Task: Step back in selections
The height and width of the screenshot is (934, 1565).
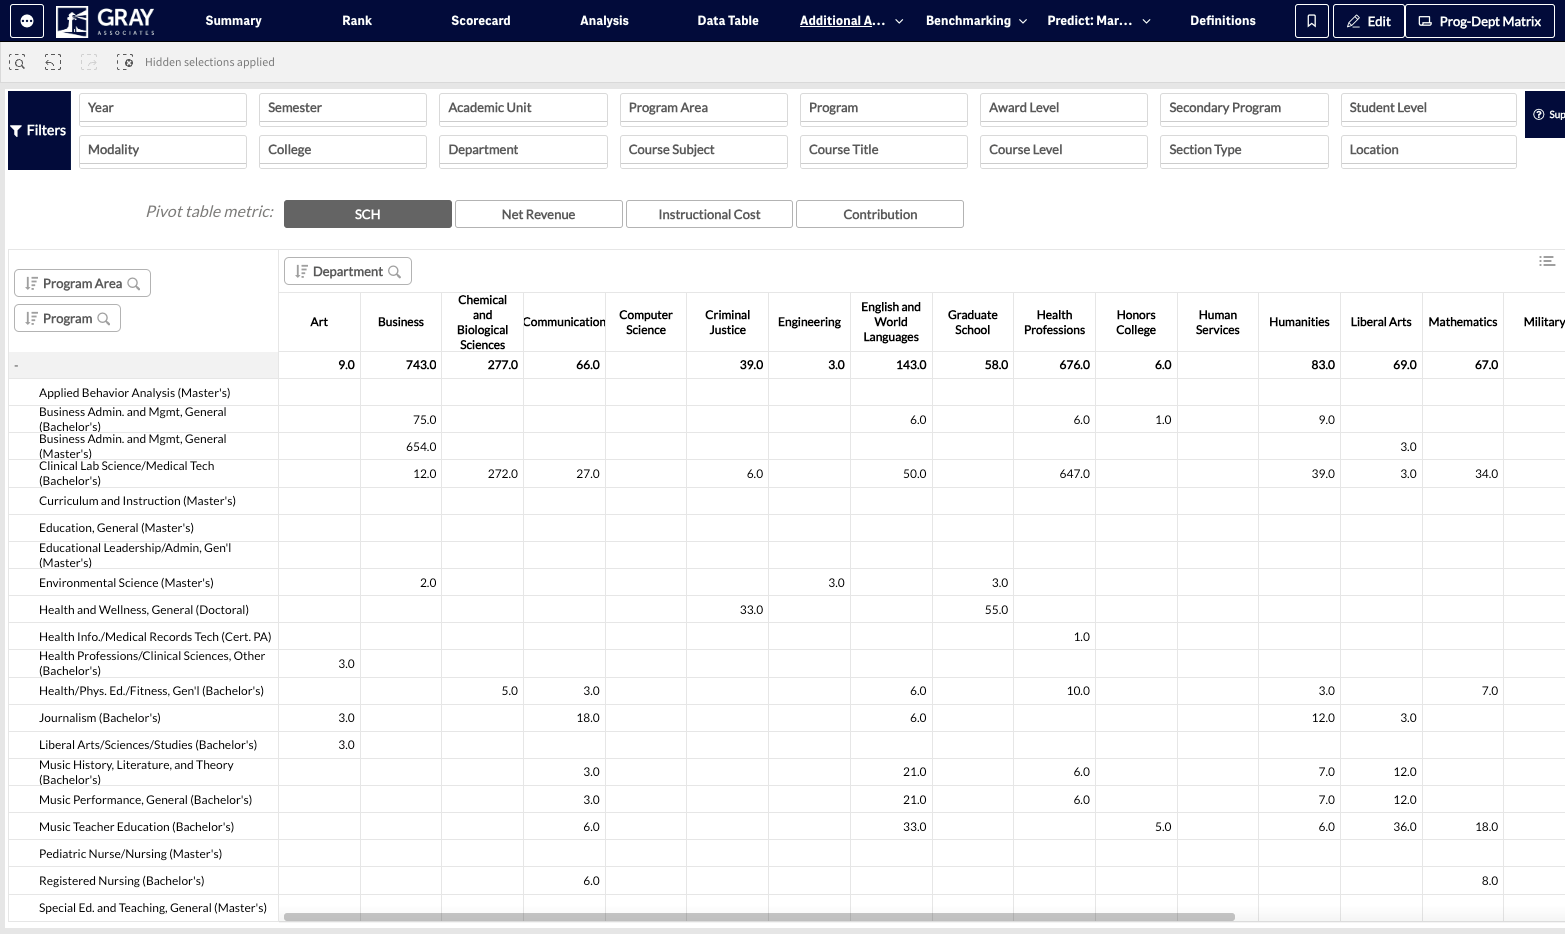Action: point(53,62)
